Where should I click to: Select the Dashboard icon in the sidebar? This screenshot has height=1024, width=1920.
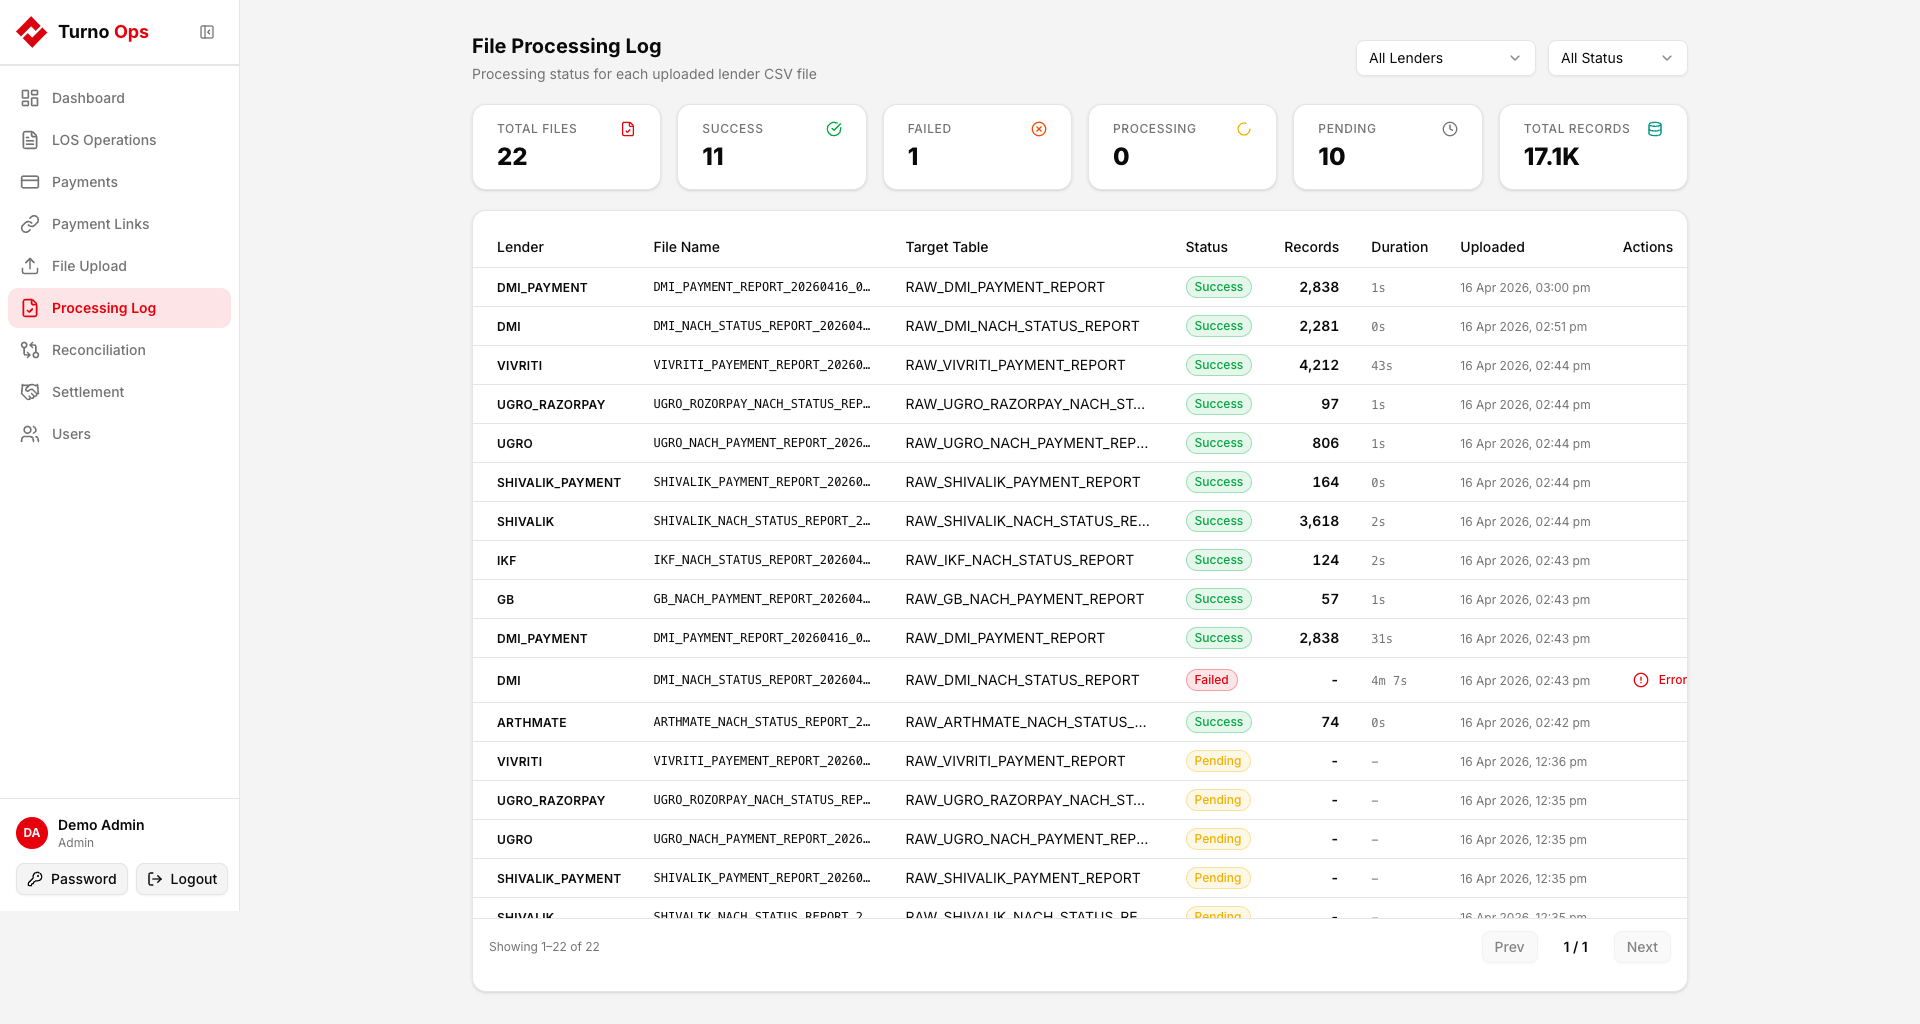30,97
